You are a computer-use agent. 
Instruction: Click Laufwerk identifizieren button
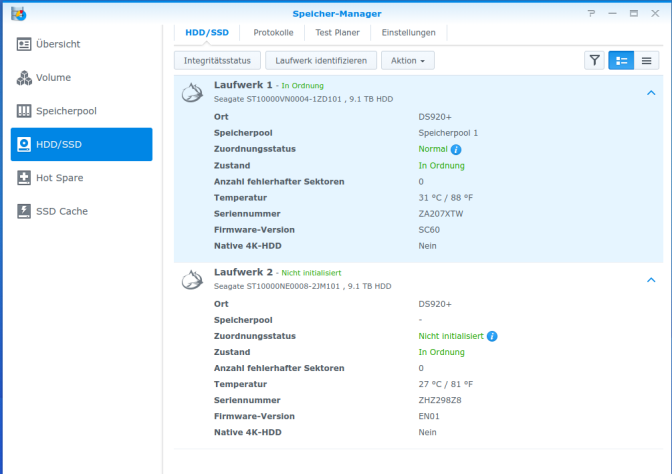(x=321, y=60)
